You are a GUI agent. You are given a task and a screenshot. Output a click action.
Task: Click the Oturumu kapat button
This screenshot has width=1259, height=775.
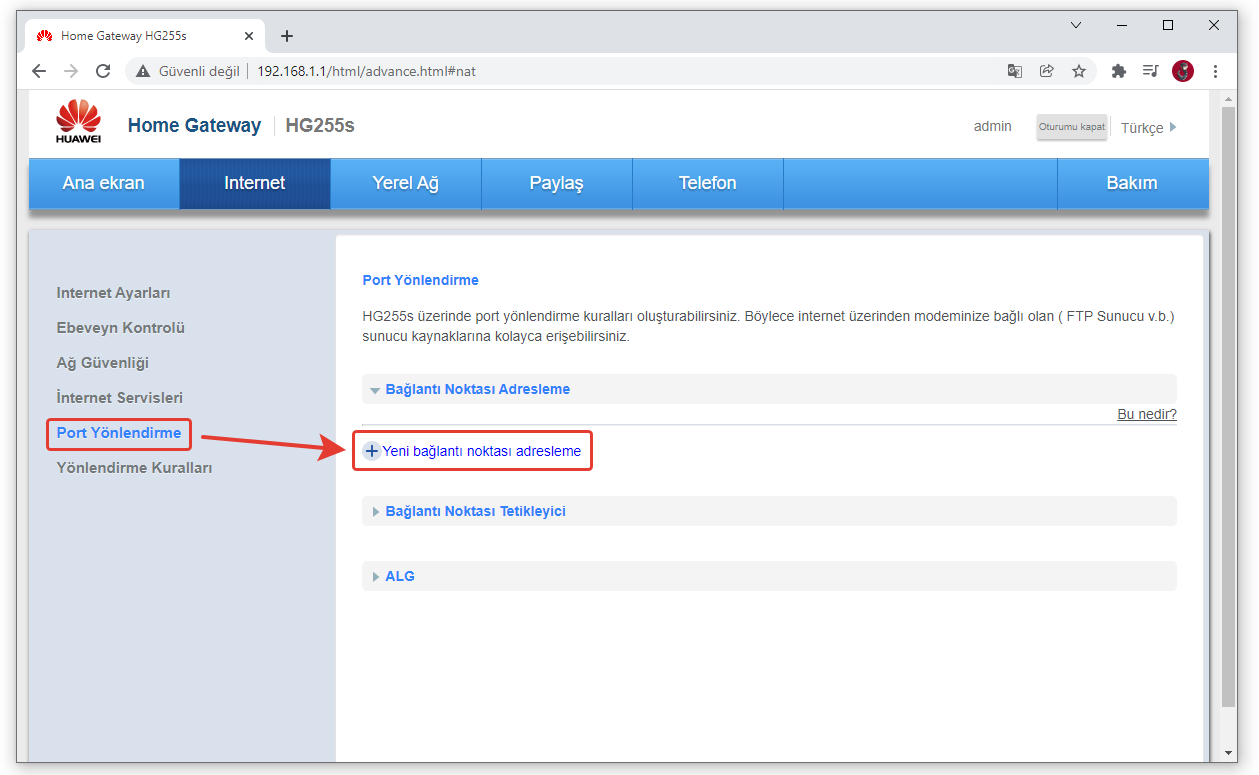[1071, 127]
